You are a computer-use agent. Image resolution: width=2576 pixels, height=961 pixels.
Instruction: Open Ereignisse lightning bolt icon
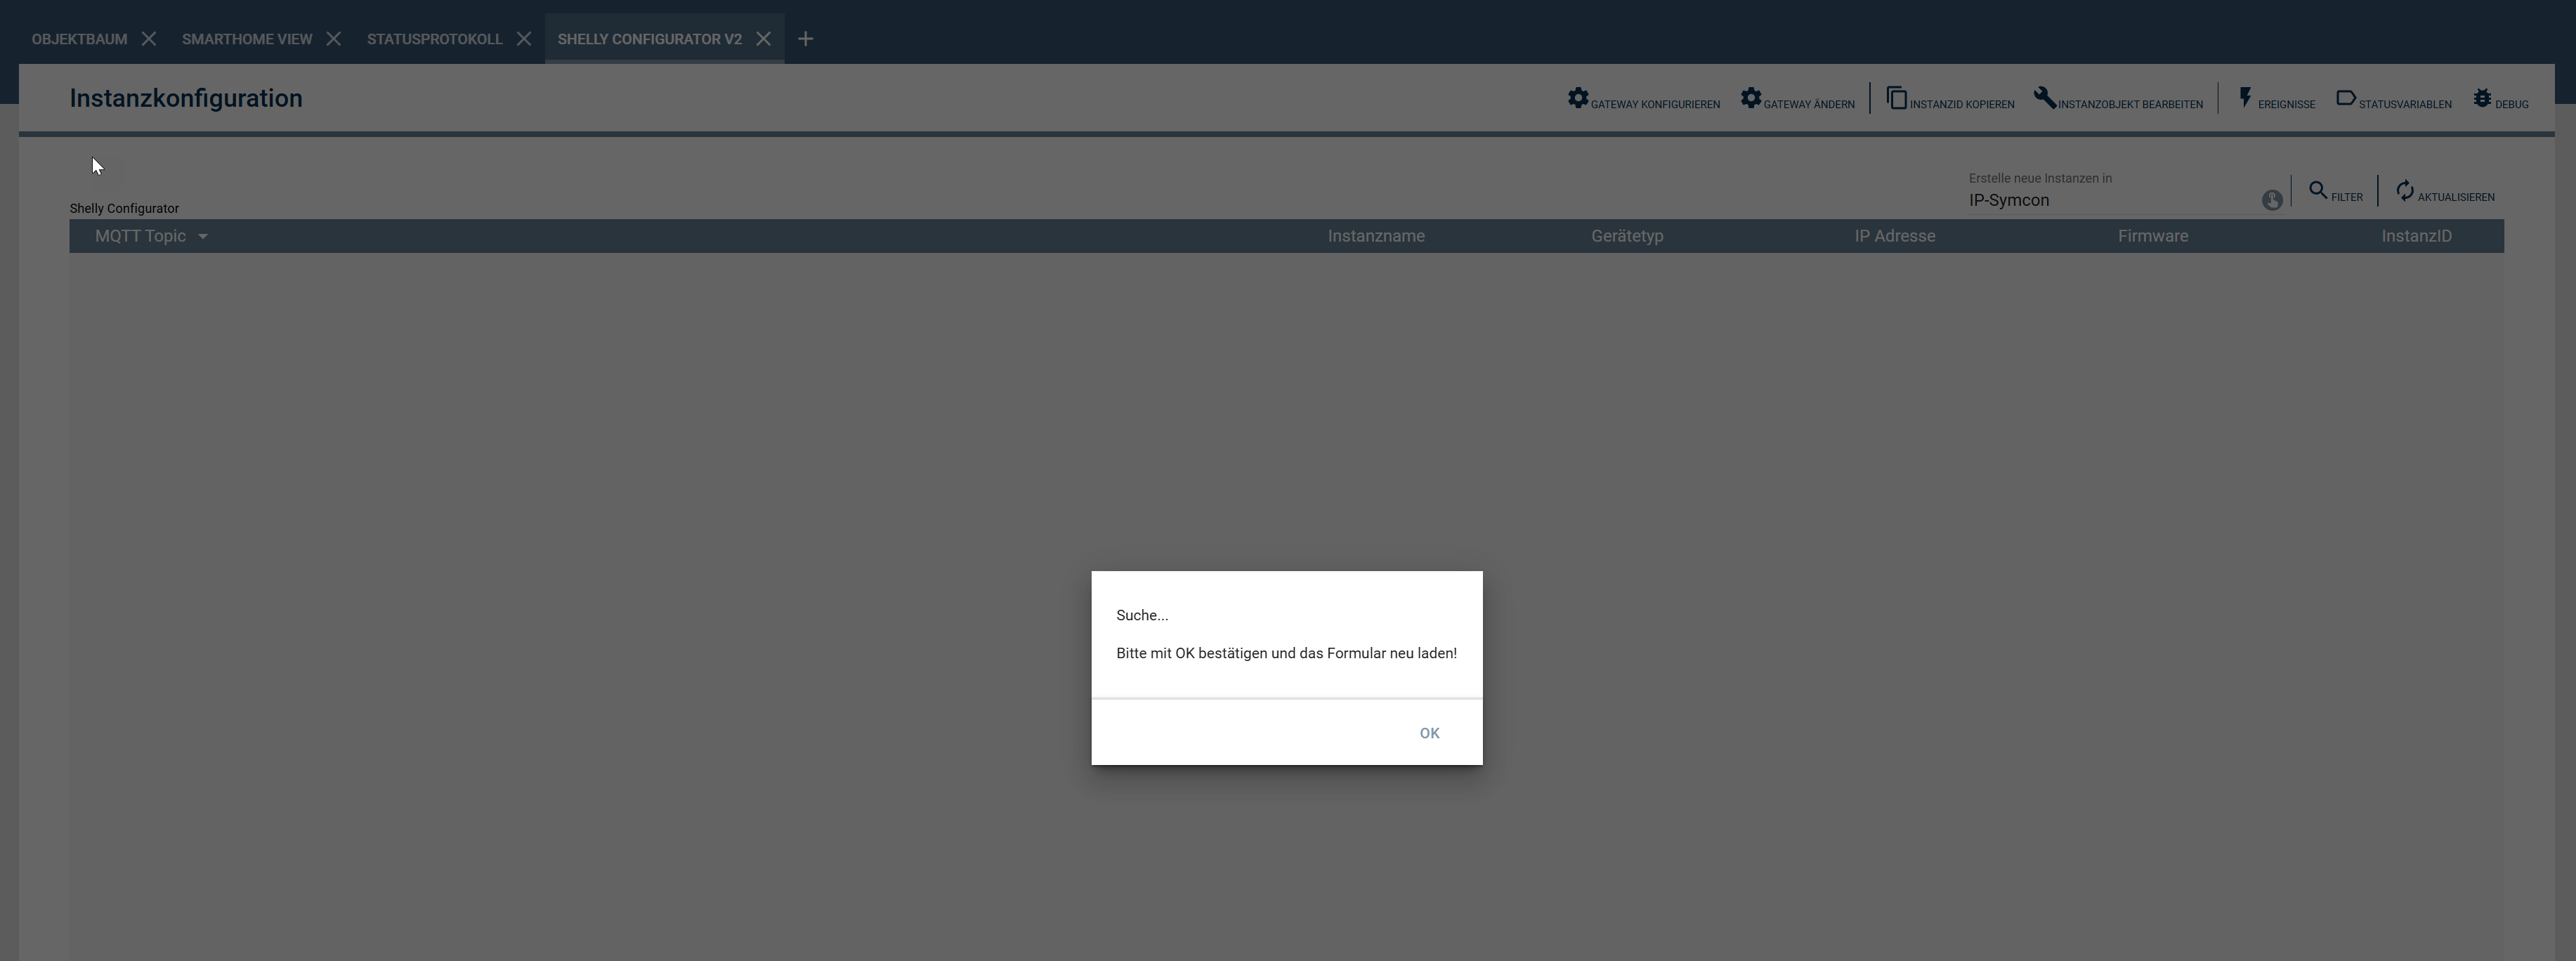(x=2245, y=98)
